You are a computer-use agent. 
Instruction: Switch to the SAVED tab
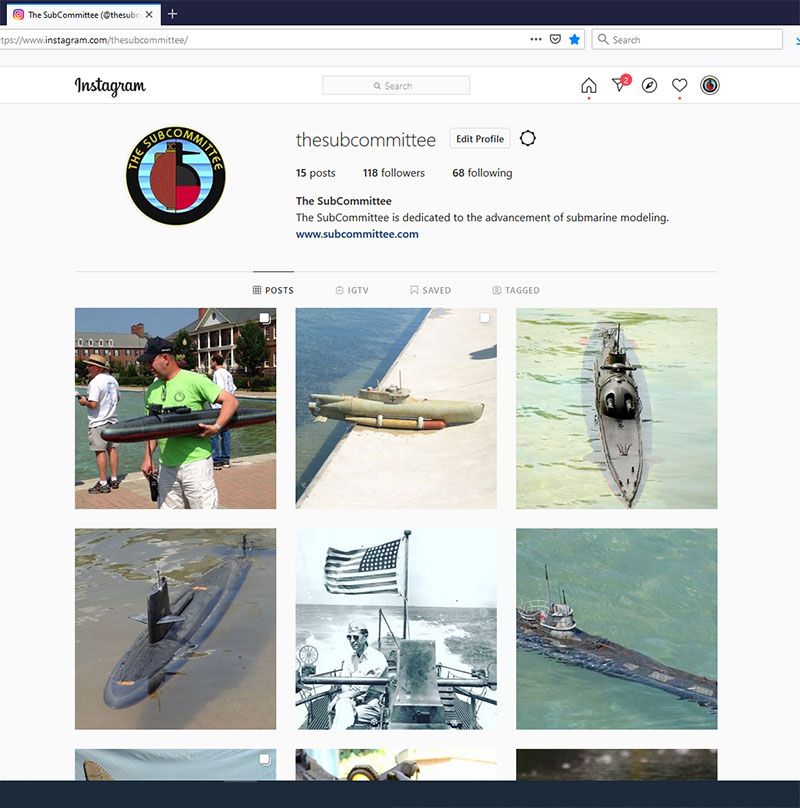pyautogui.click(x=430, y=290)
